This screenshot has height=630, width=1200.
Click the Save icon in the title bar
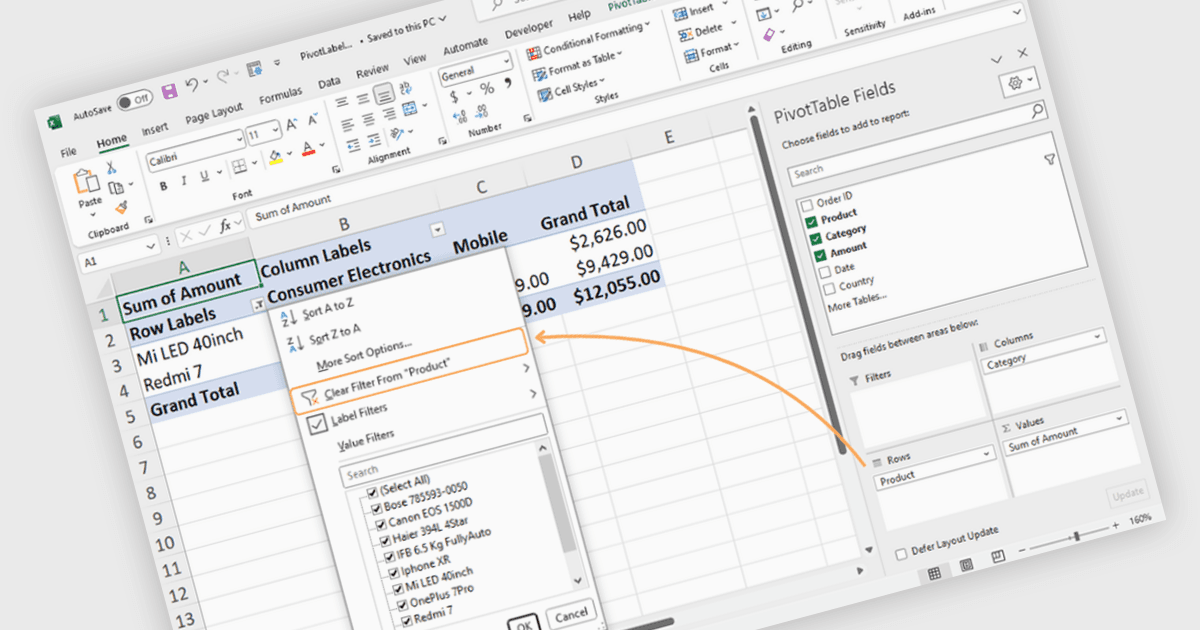(x=169, y=91)
